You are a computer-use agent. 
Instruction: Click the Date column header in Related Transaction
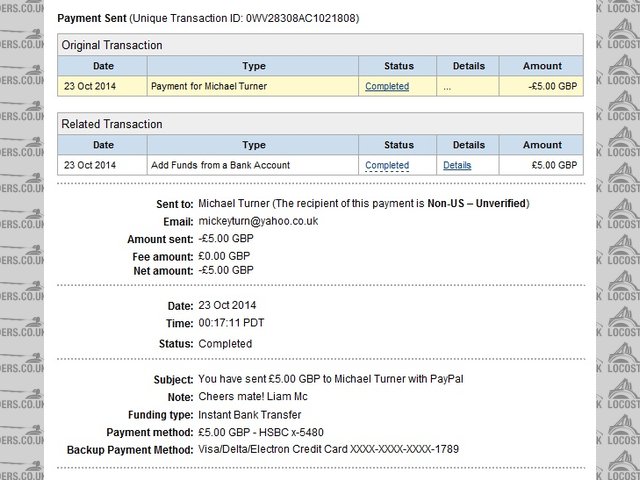(104, 145)
